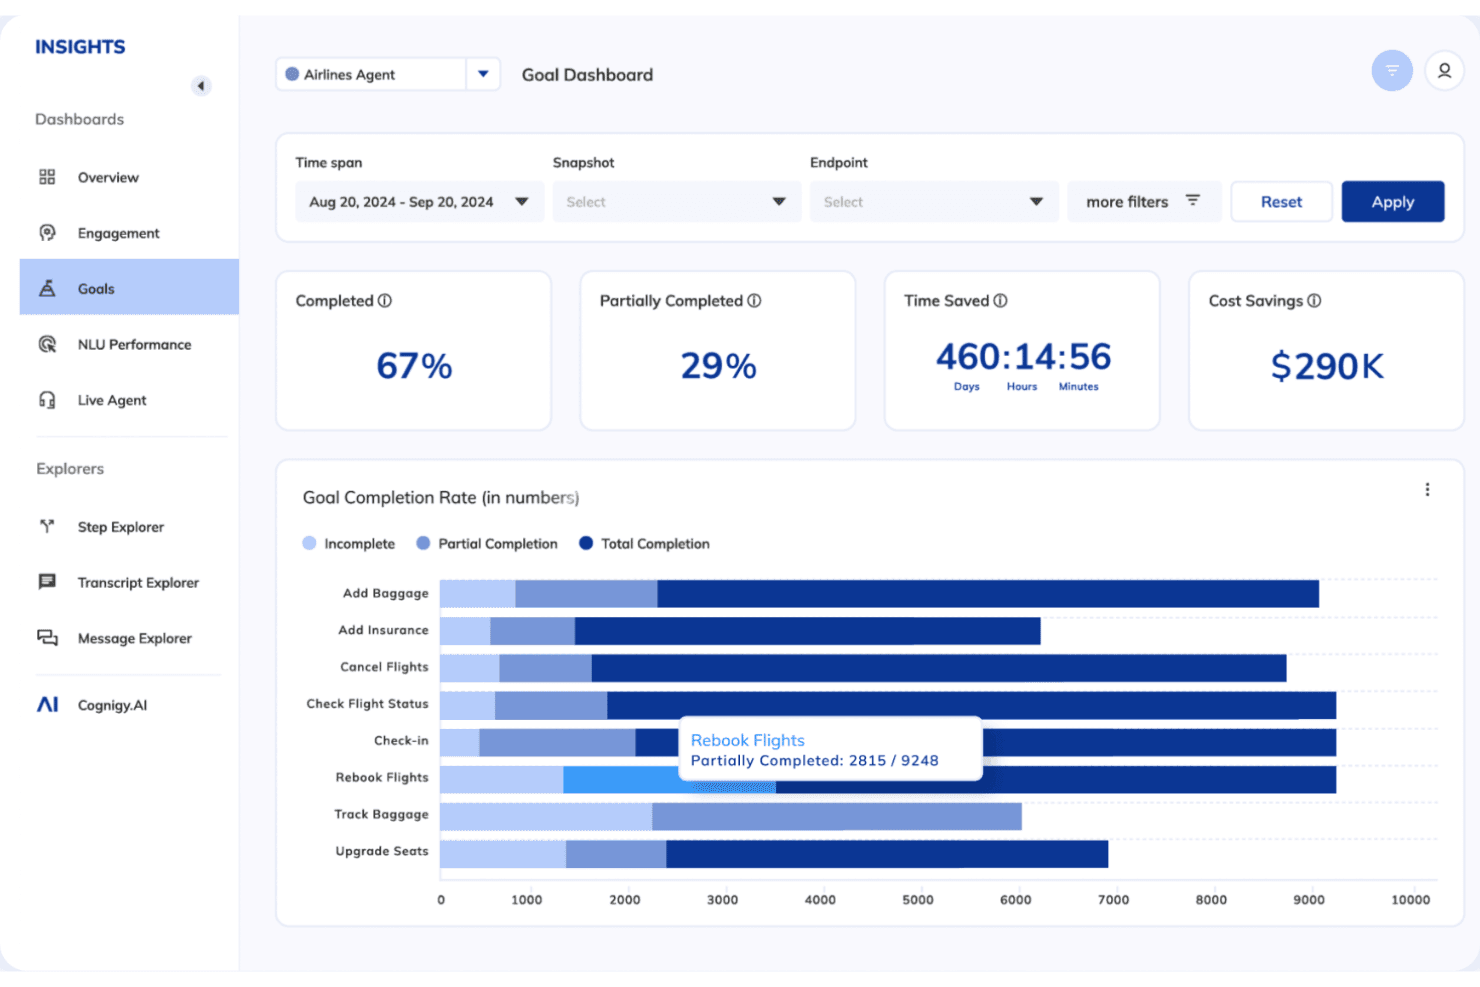Click the NLU Performance icon
This screenshot has height=987, width=1480.
pos(47,344)
